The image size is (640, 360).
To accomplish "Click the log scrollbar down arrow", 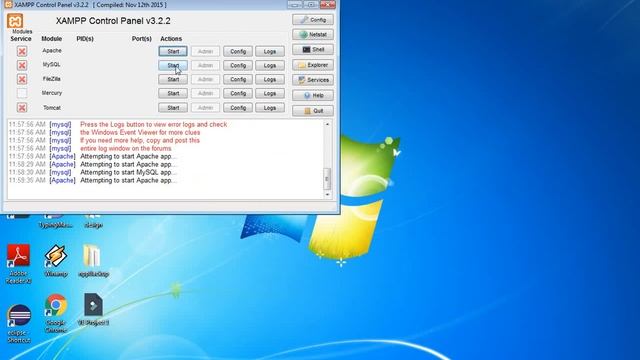I will pyautogui.click(x=327, y=195).
